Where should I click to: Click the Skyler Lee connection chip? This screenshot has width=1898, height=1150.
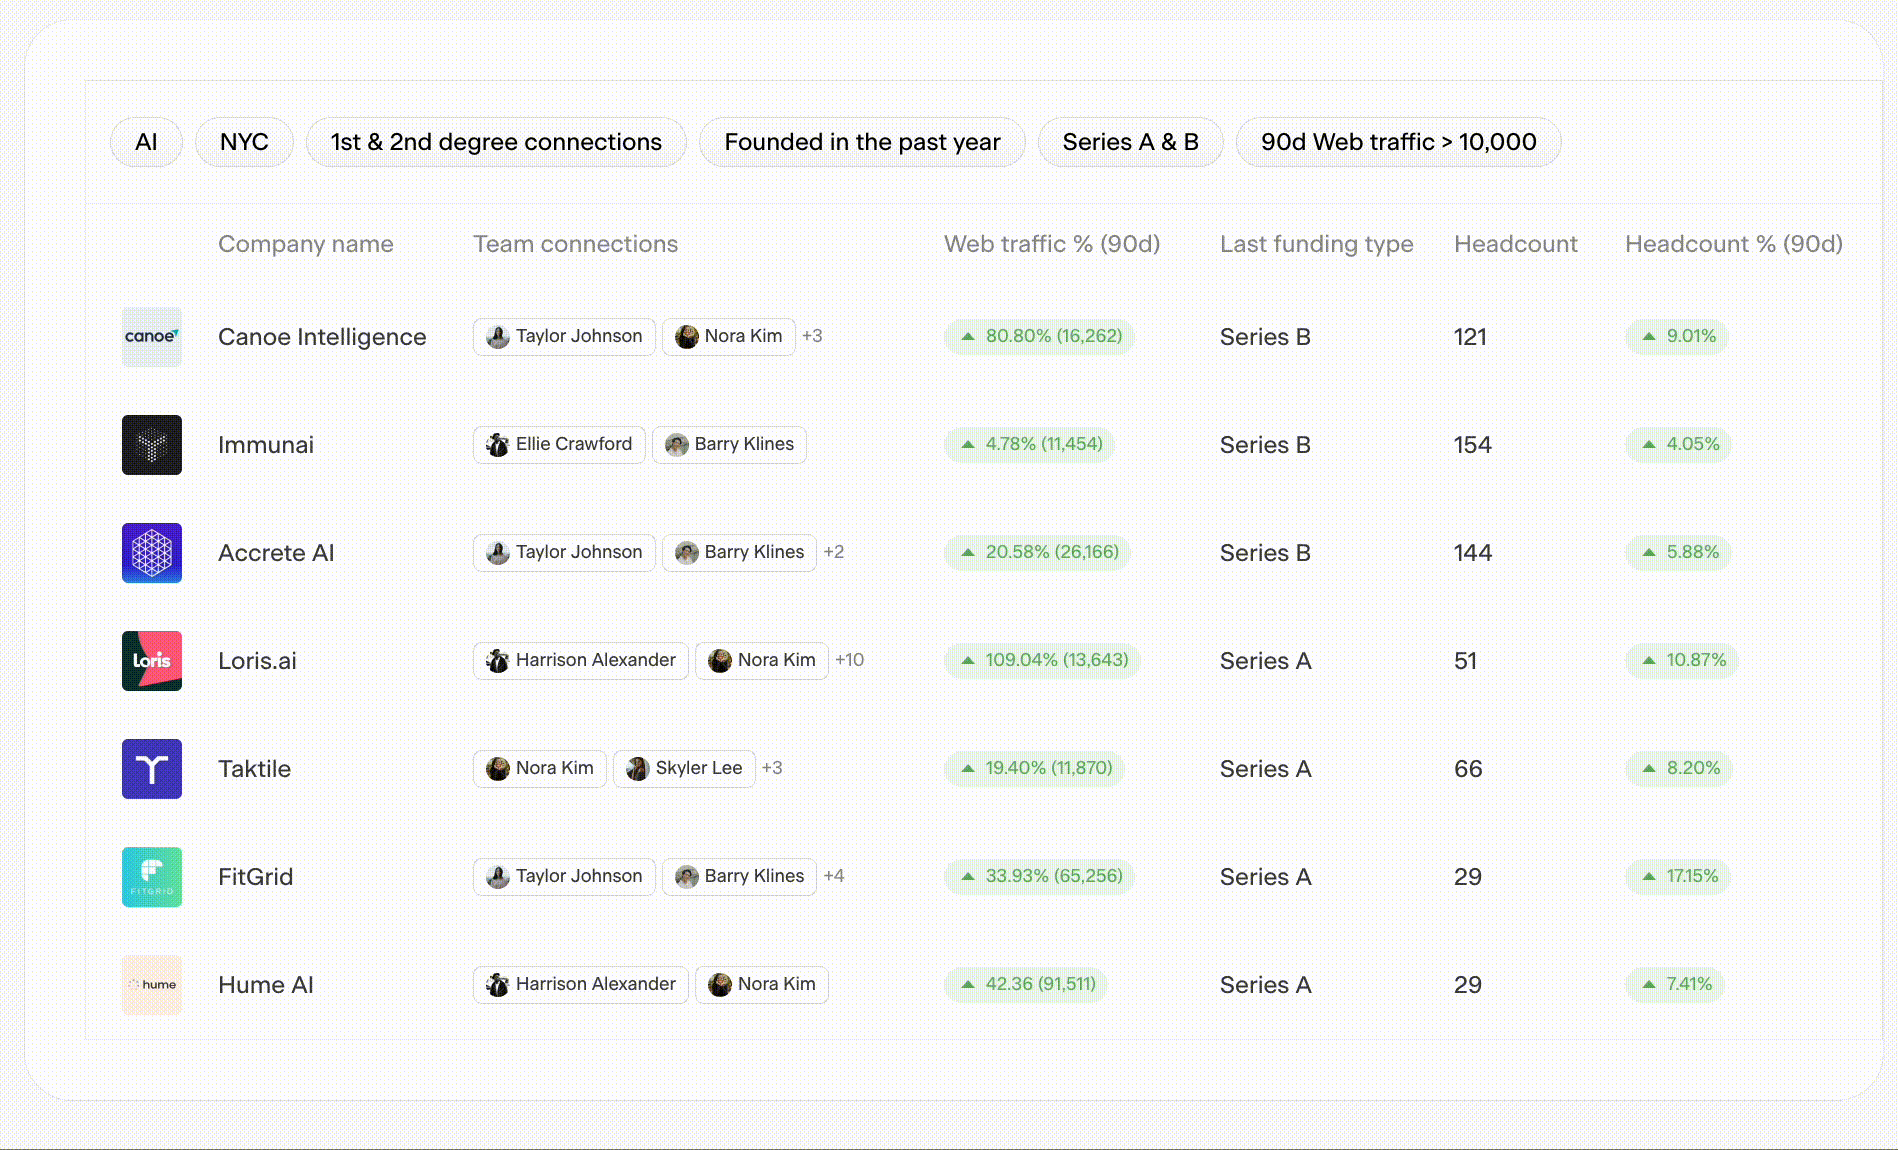684,768
